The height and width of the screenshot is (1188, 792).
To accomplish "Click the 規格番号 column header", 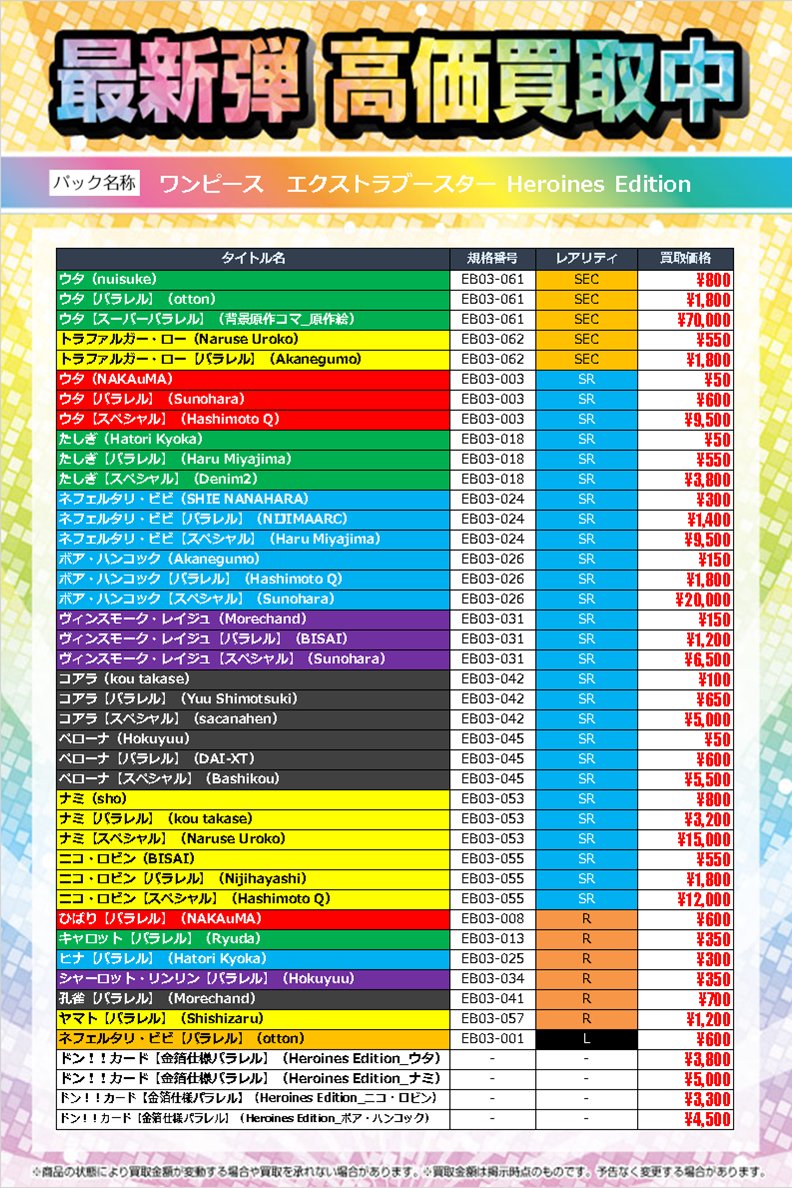I will [493, 258].
